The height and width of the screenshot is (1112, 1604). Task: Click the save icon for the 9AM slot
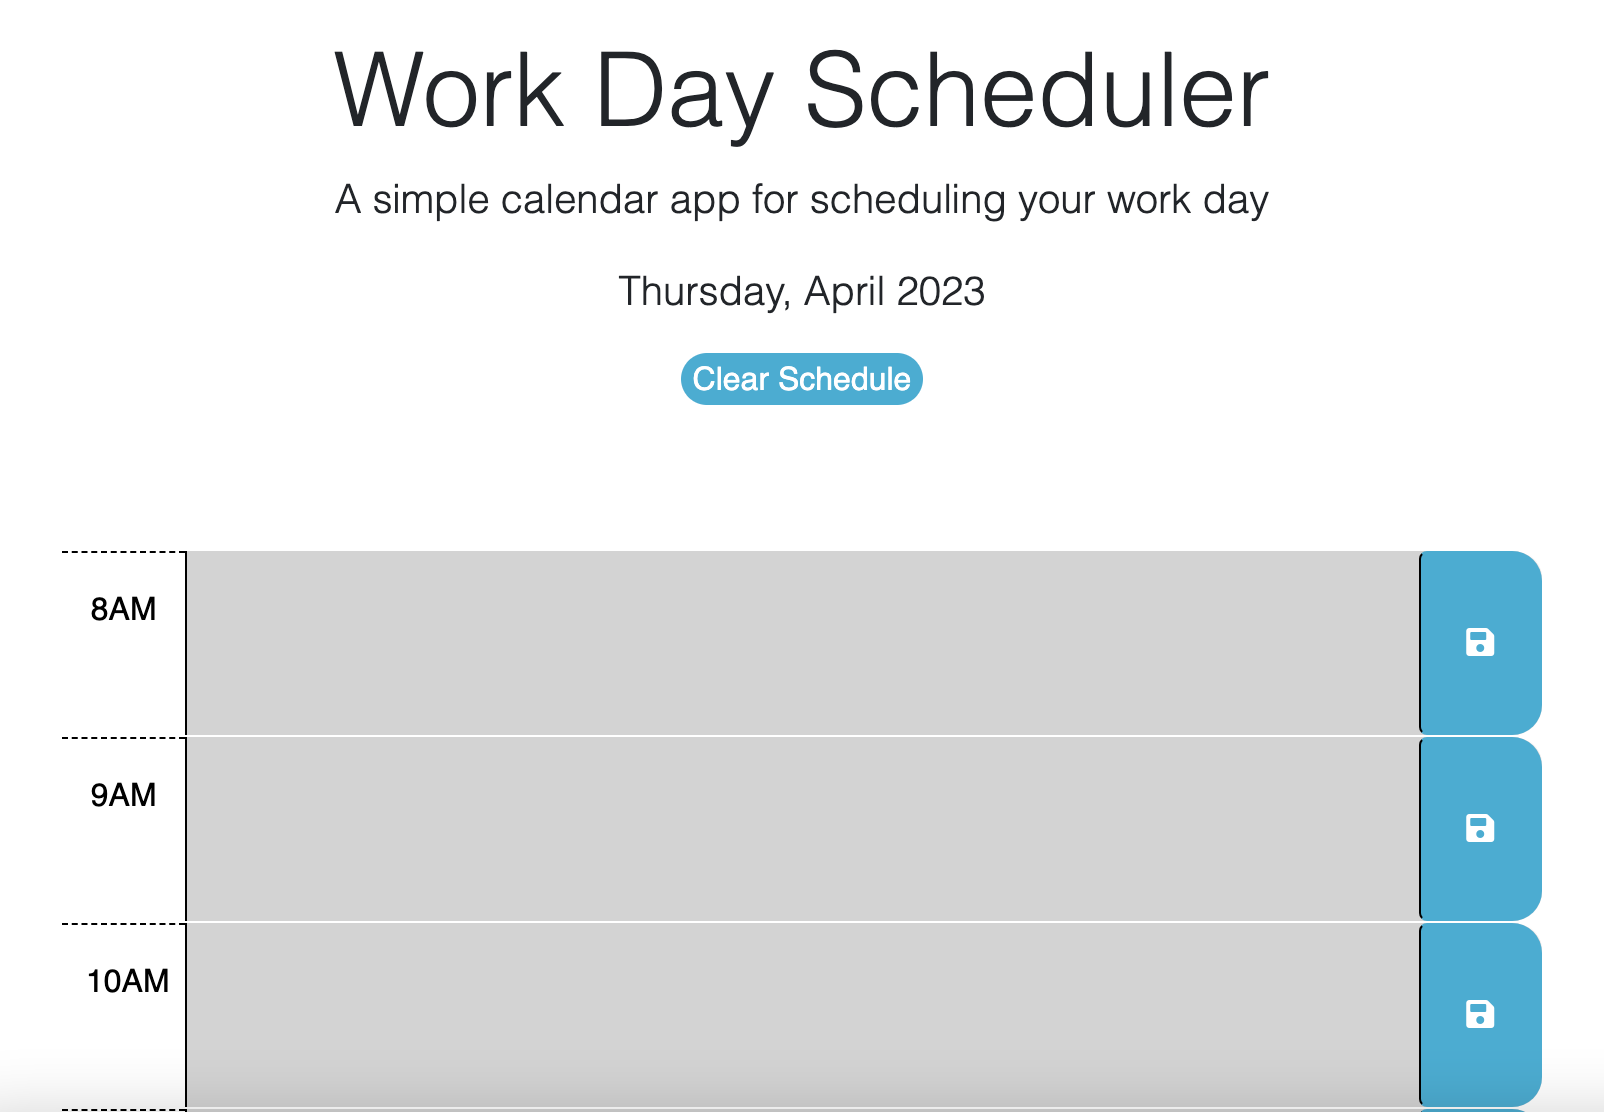(1479, 828)
